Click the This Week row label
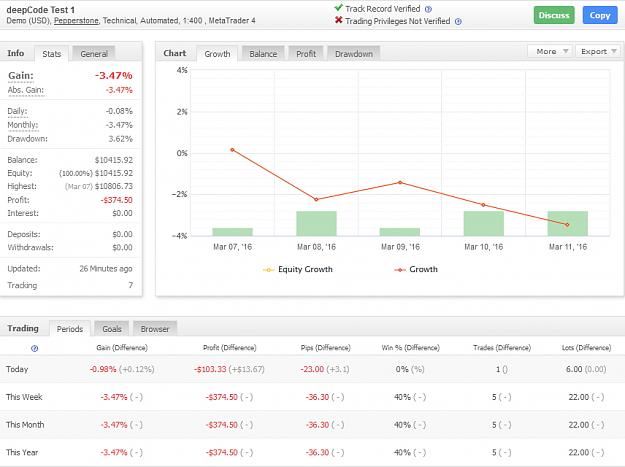This screenshot has width=625, height=467. 24,397
